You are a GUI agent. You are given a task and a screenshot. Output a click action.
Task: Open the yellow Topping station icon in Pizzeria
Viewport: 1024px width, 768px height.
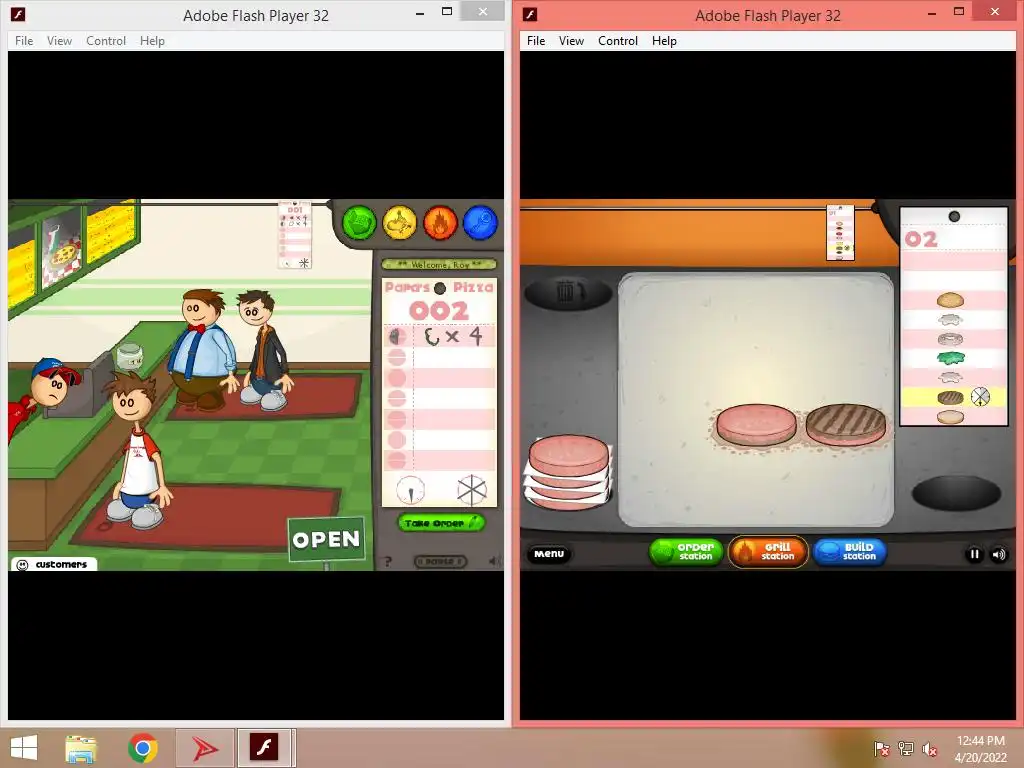point(400,223)
